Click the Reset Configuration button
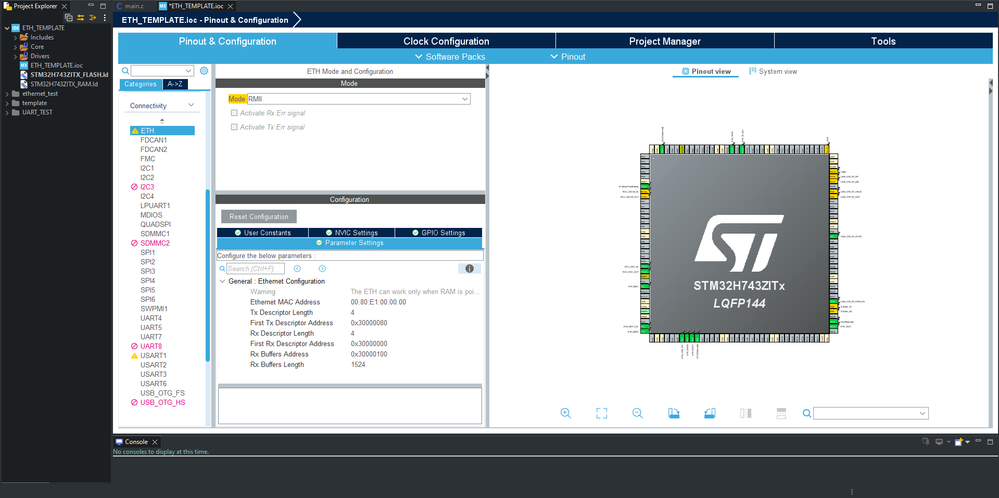 point(259,217)
